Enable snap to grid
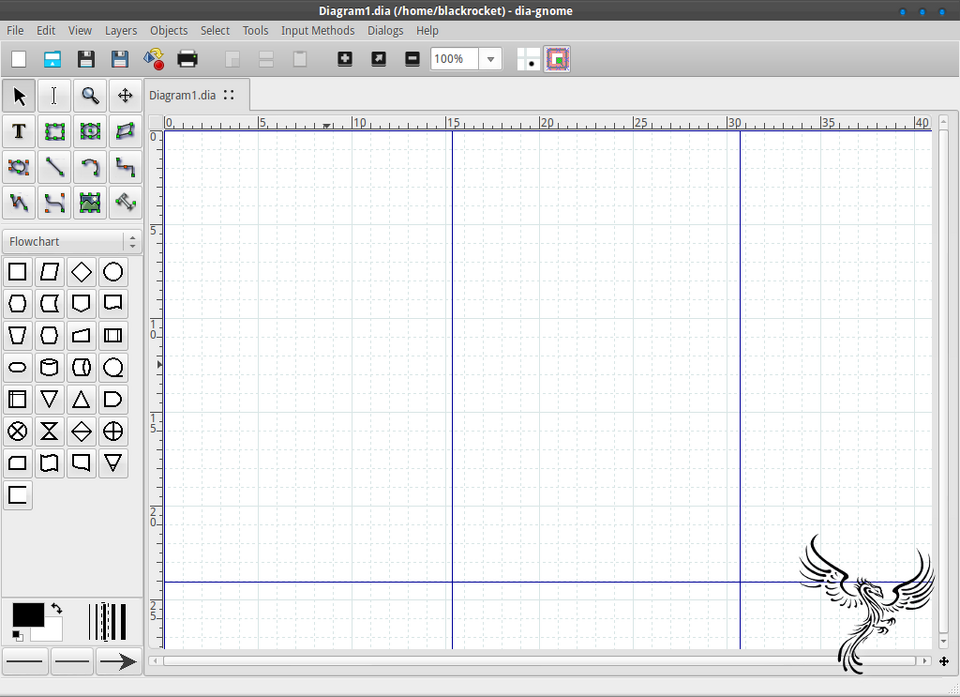 pyautogui.click(x=527, y=59)
